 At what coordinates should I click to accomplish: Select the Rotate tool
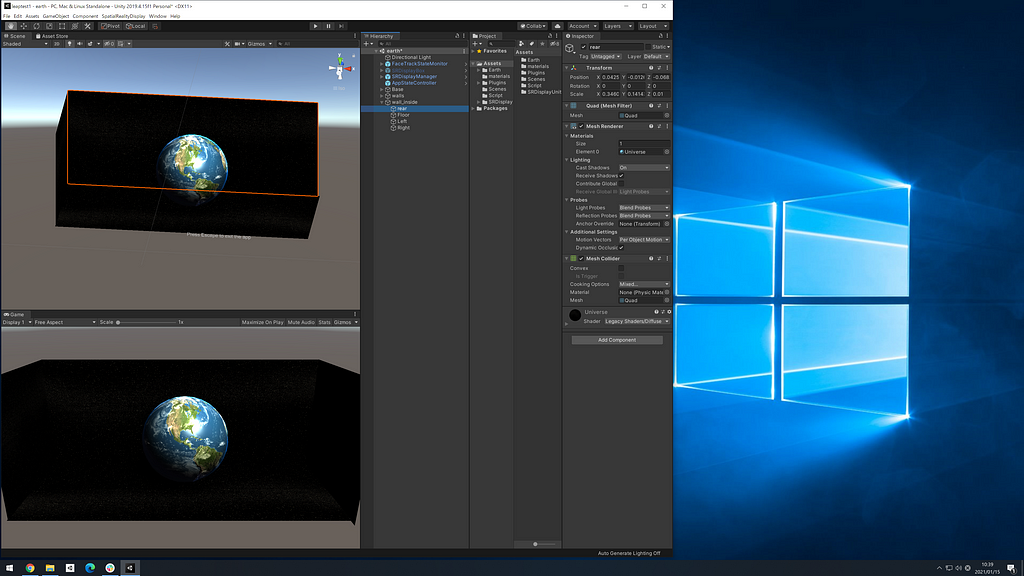tap(36, 26)
